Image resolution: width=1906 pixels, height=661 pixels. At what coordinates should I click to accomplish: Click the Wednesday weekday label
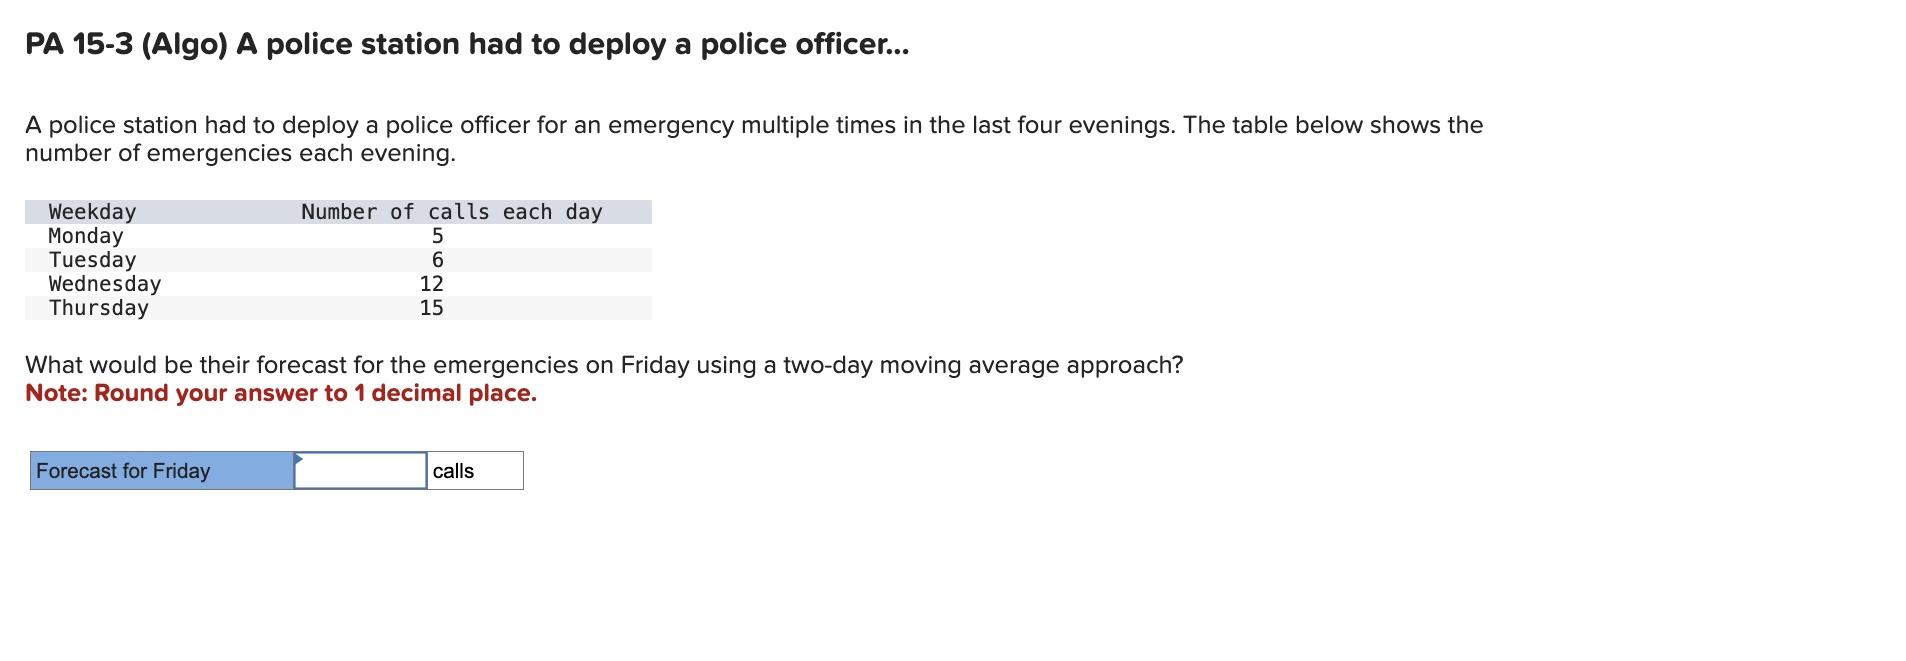(105, 283)
